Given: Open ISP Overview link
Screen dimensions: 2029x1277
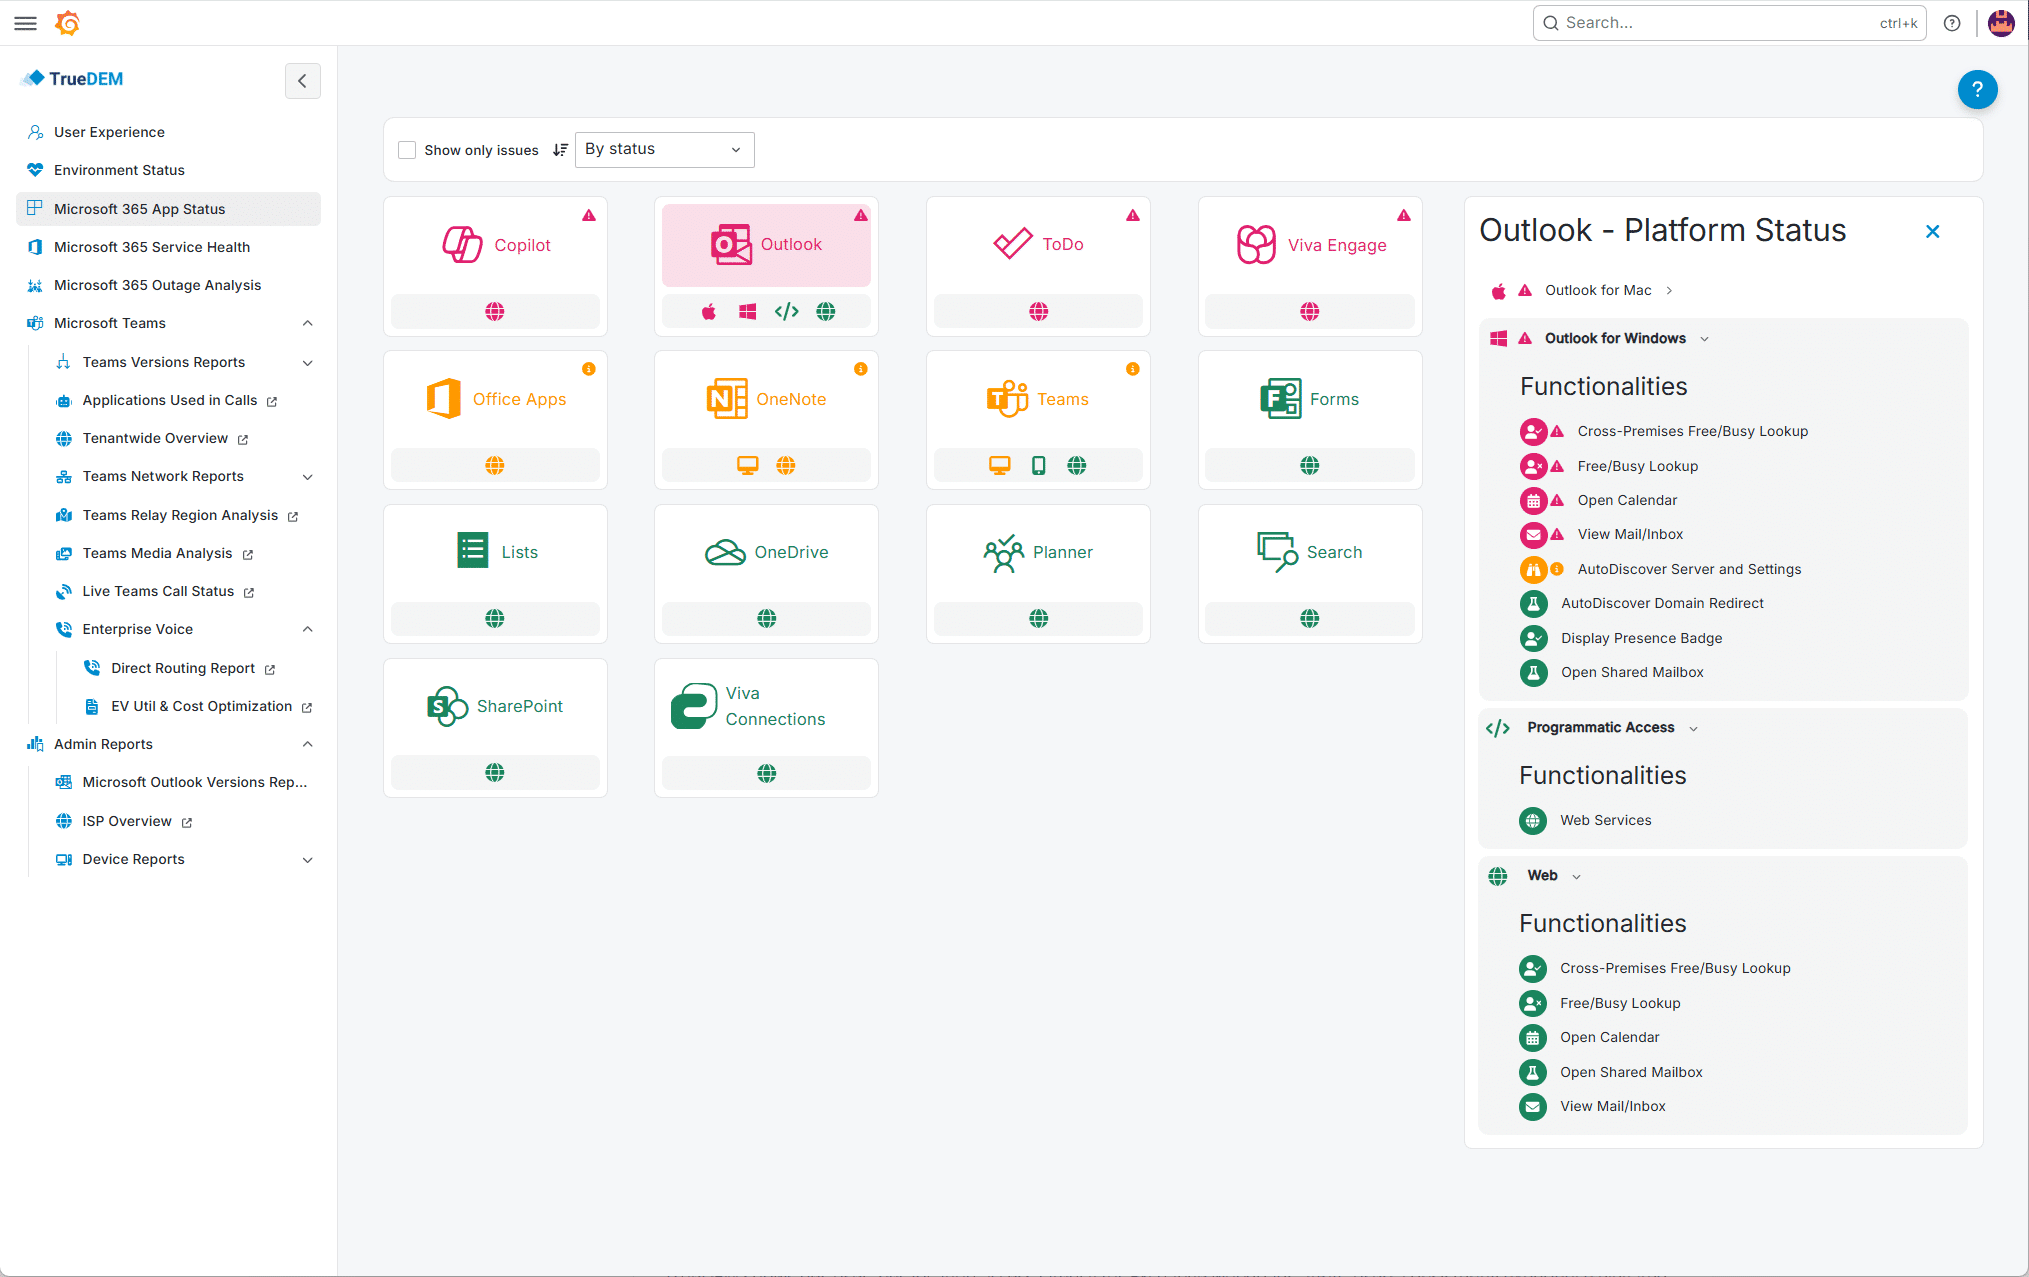Looking at the screenshot, I should (127, 821).
